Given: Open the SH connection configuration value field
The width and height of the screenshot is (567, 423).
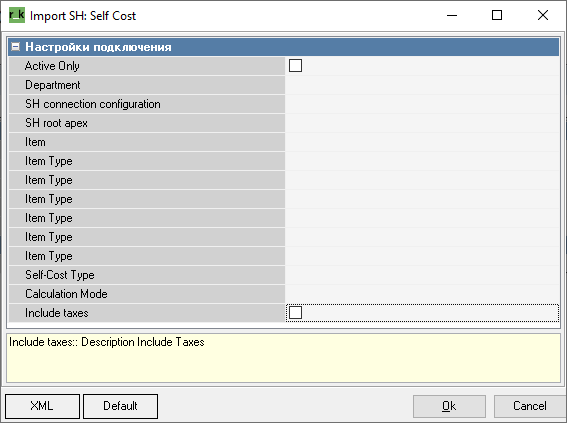Looking at the screenshot, I should coord(422,104).
